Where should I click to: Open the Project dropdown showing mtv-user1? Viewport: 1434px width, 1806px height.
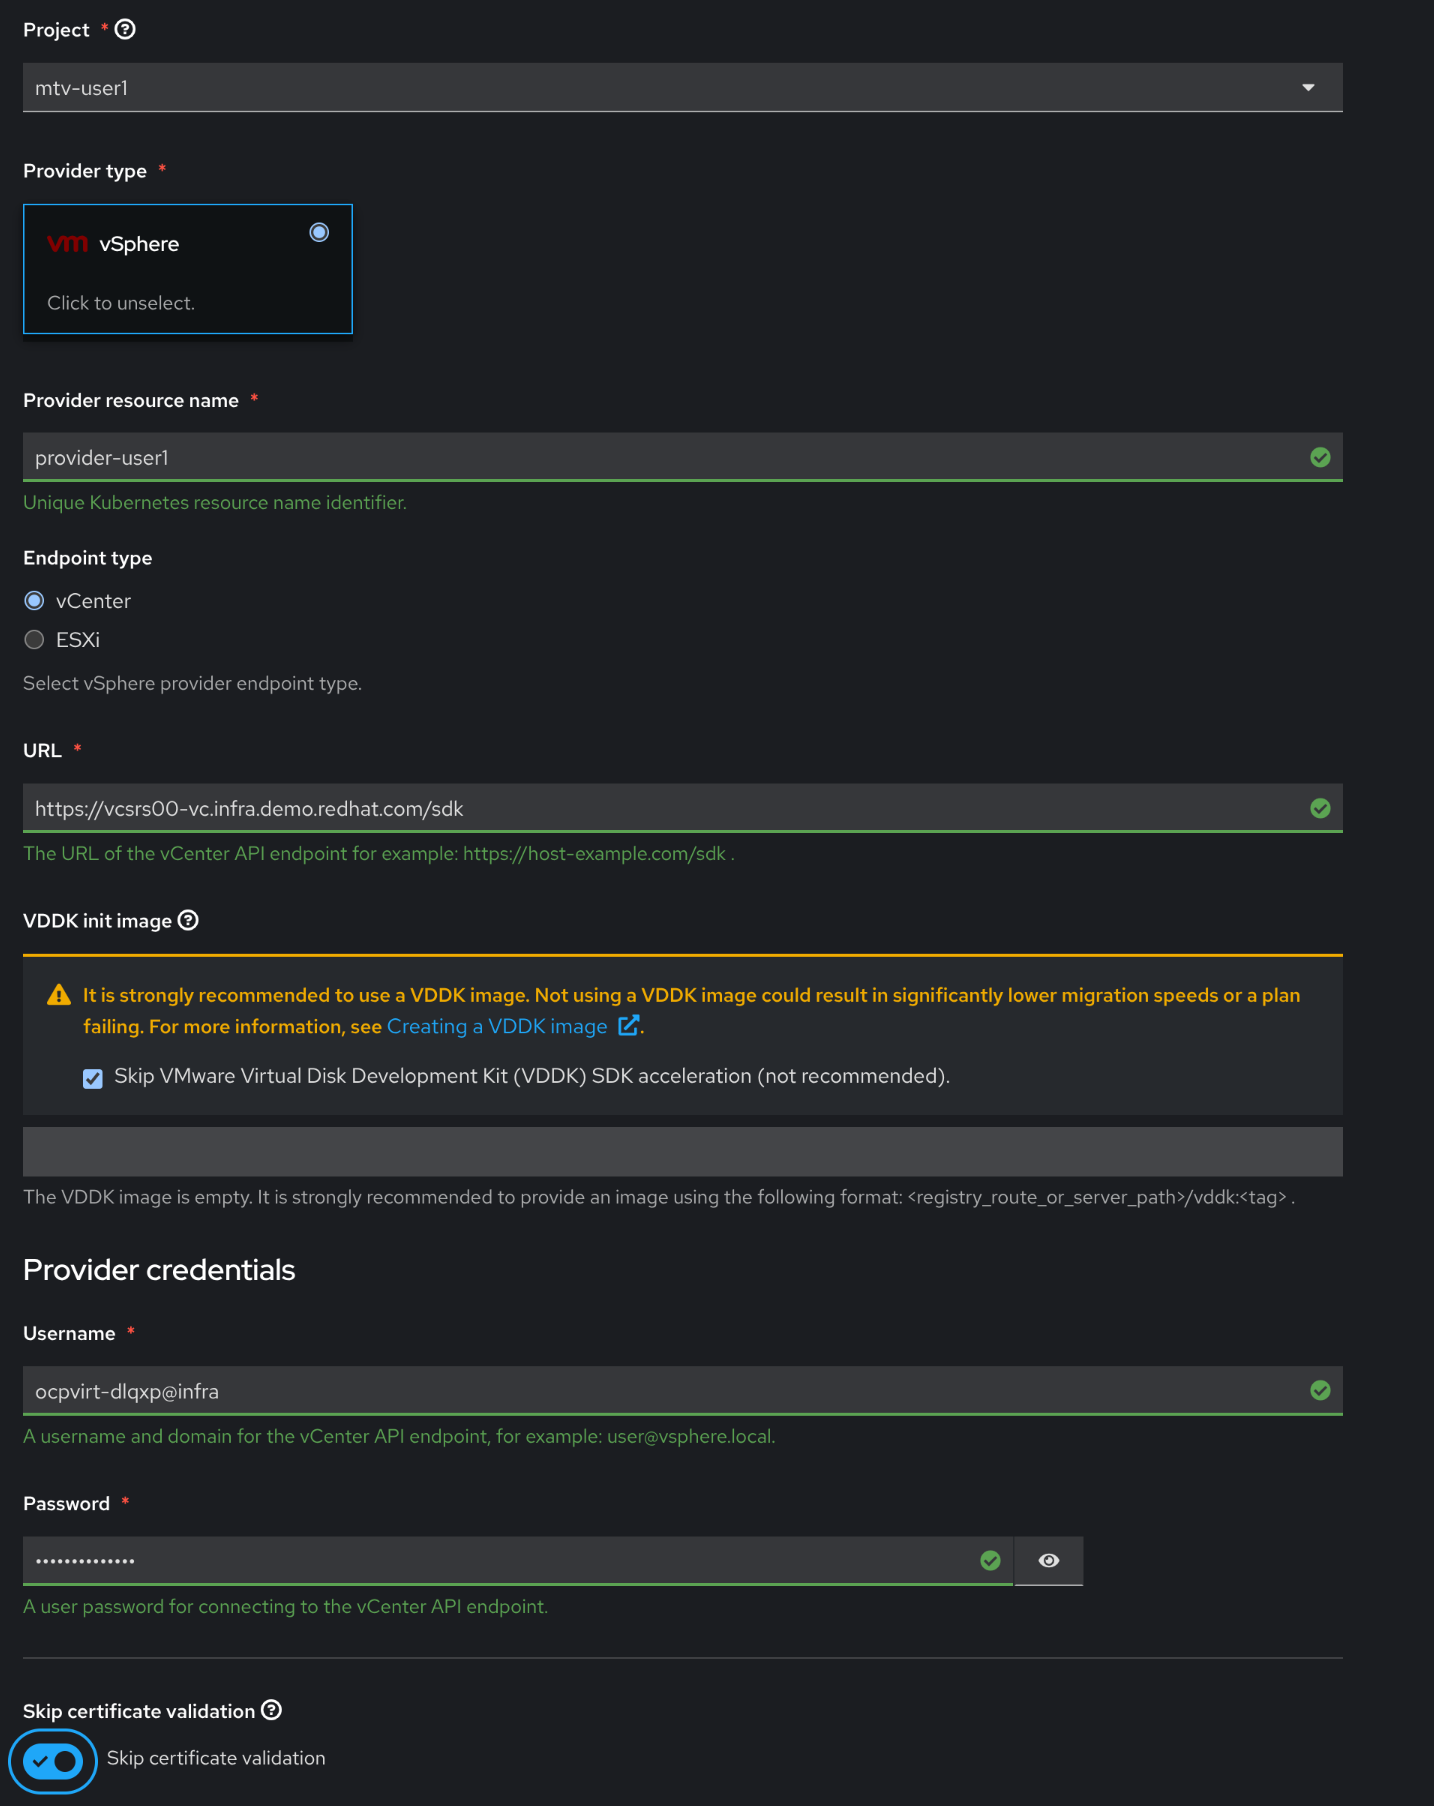660,88
